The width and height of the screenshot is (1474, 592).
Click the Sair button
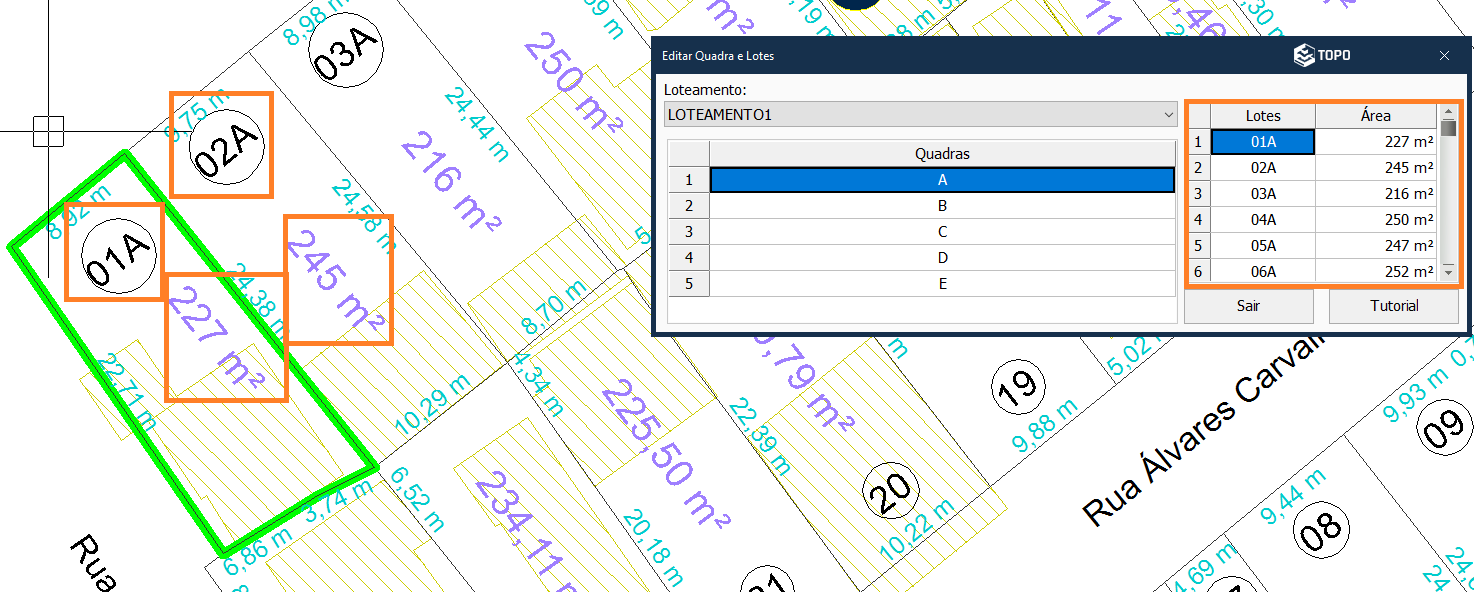point(1248,306)
